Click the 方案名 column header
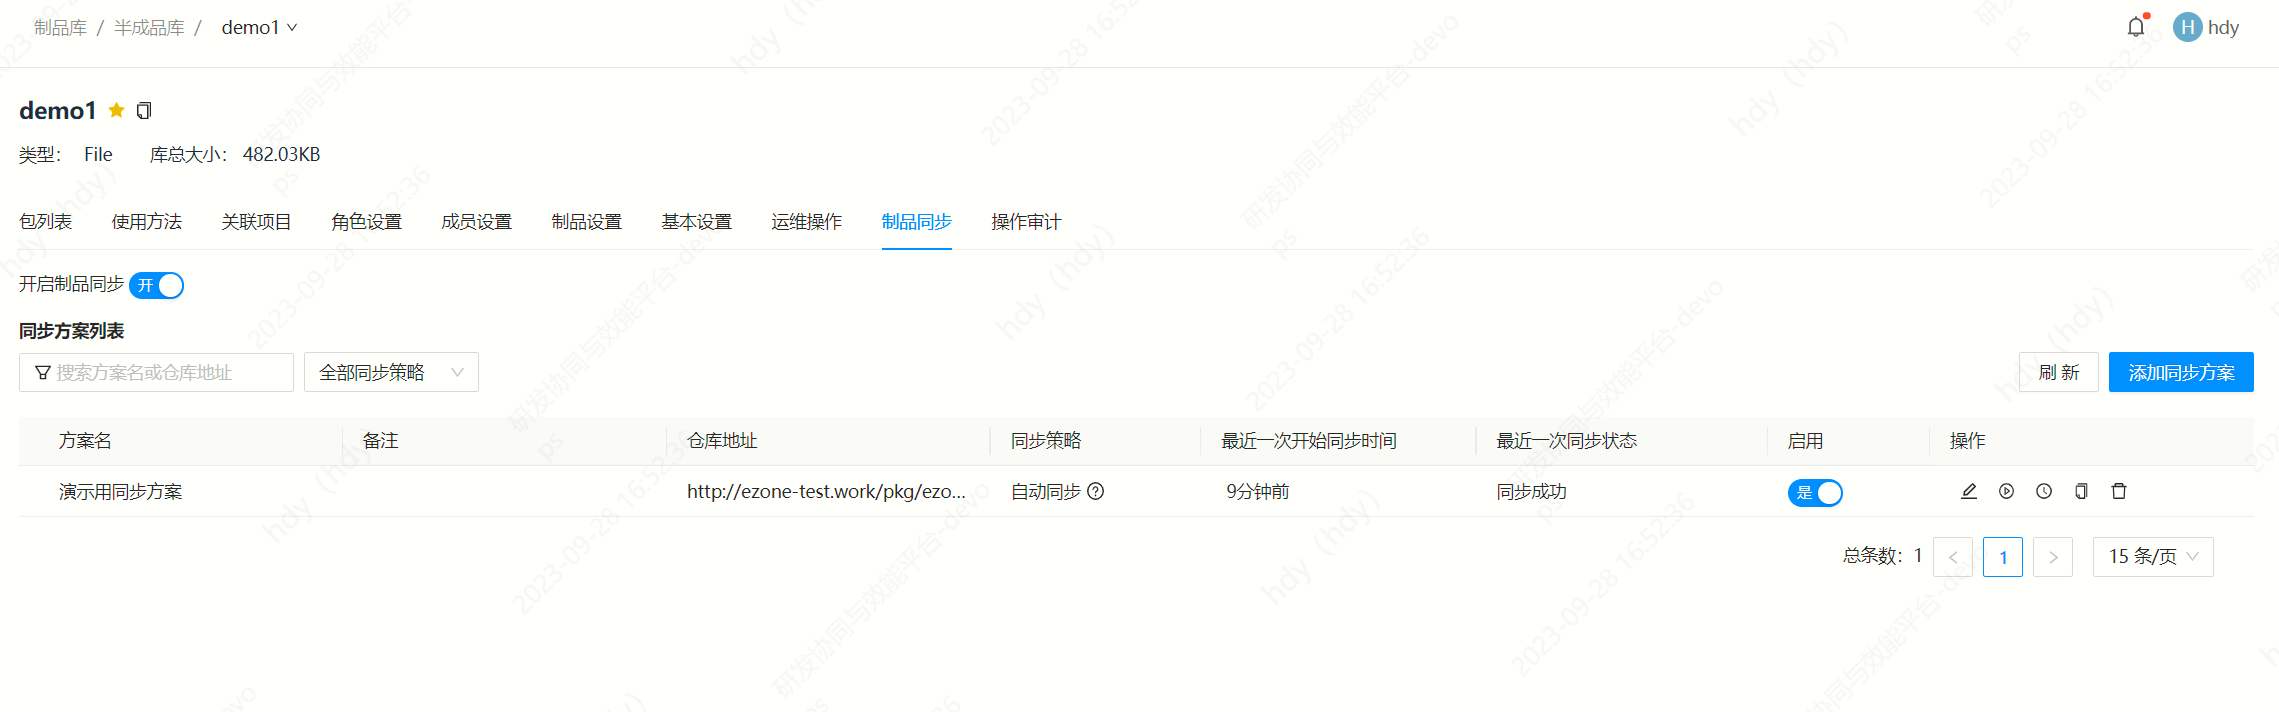The width and height of the screenshot is (2279, 712). [x=85, y=441]
